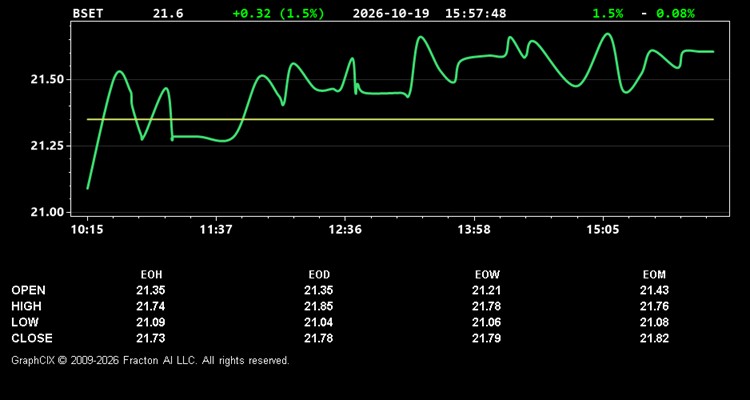This screenshot has height=400, width=750.
Task: Click the 0.08% value at top right
Action: pyautogui.click(x=675, y=13)
